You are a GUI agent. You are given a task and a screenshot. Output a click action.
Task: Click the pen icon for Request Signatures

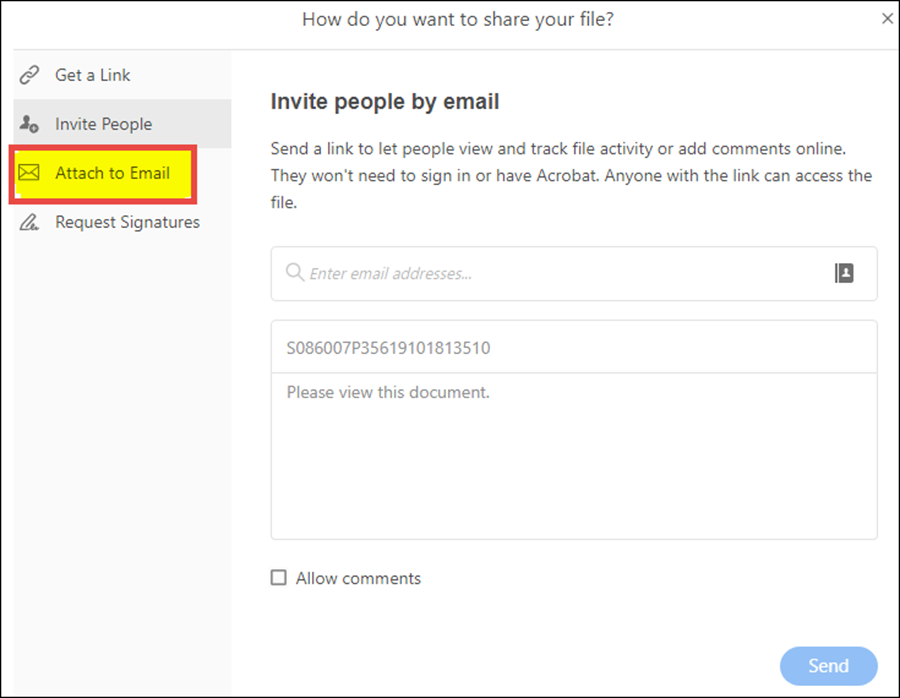[29, 222]
